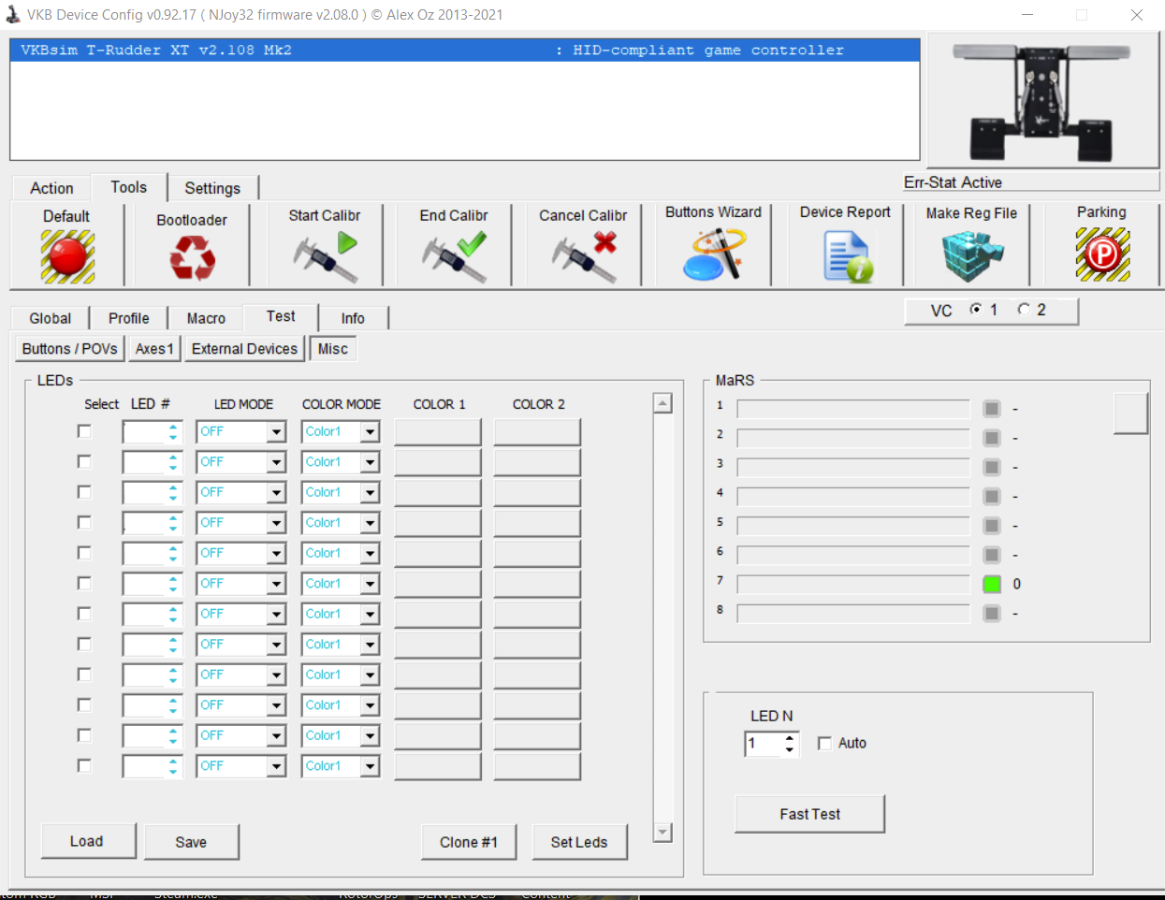Click COLOR 1 swatch in second LED row
The image size is (1165, 900).
(x=438, y=462)
